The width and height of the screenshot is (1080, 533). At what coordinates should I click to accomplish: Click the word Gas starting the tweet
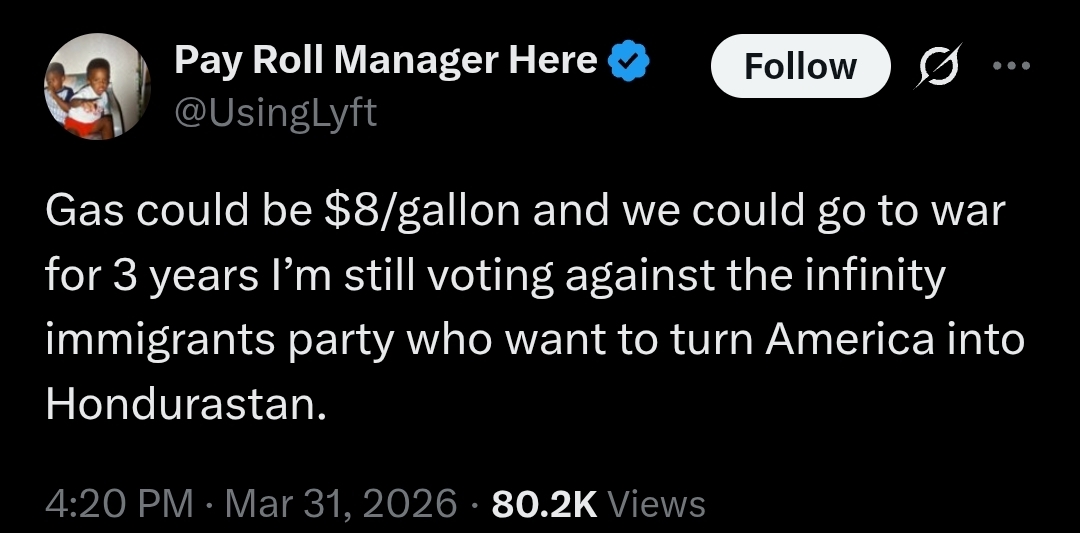[85, 211]
